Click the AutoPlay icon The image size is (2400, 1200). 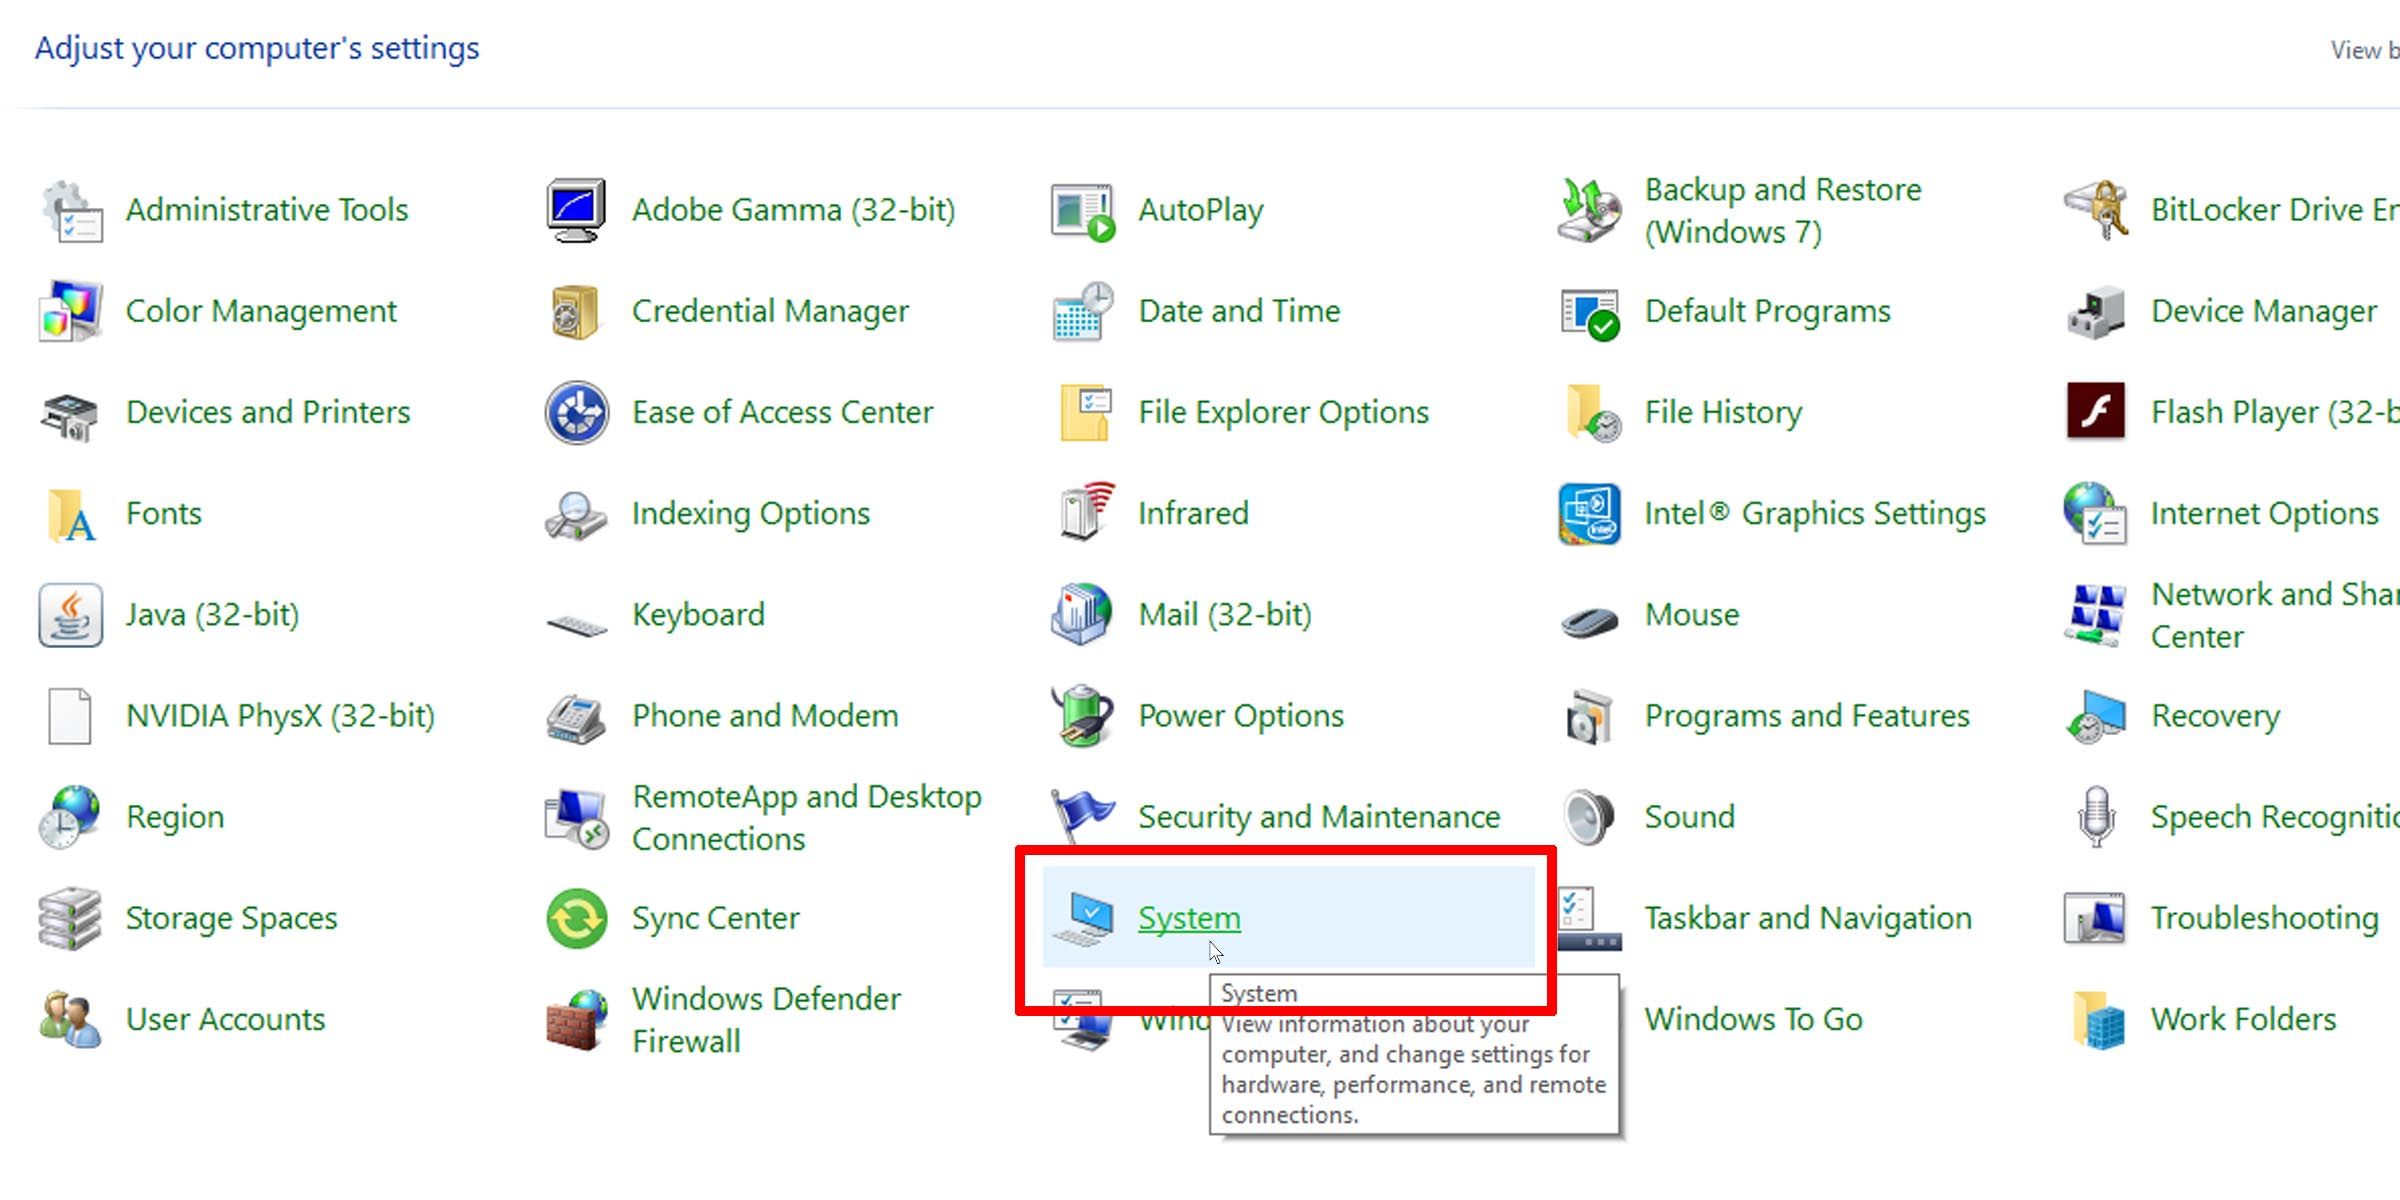(1082, 211)
